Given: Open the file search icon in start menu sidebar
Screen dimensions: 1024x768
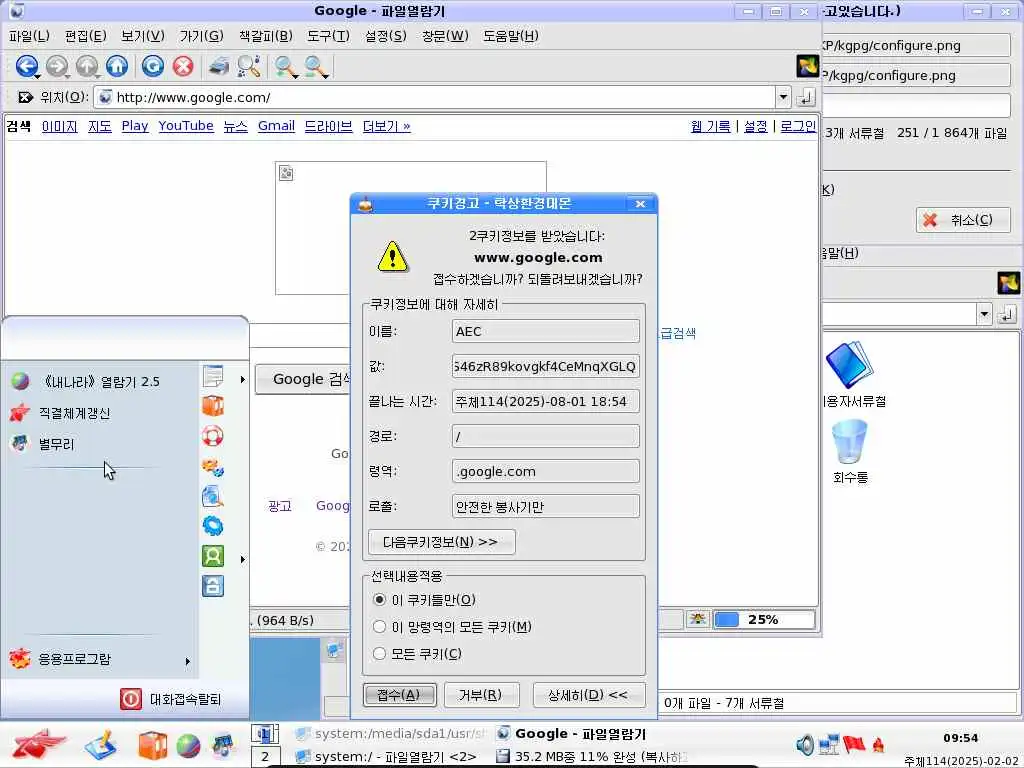Looking at the screenshot, I should point(213,496).
